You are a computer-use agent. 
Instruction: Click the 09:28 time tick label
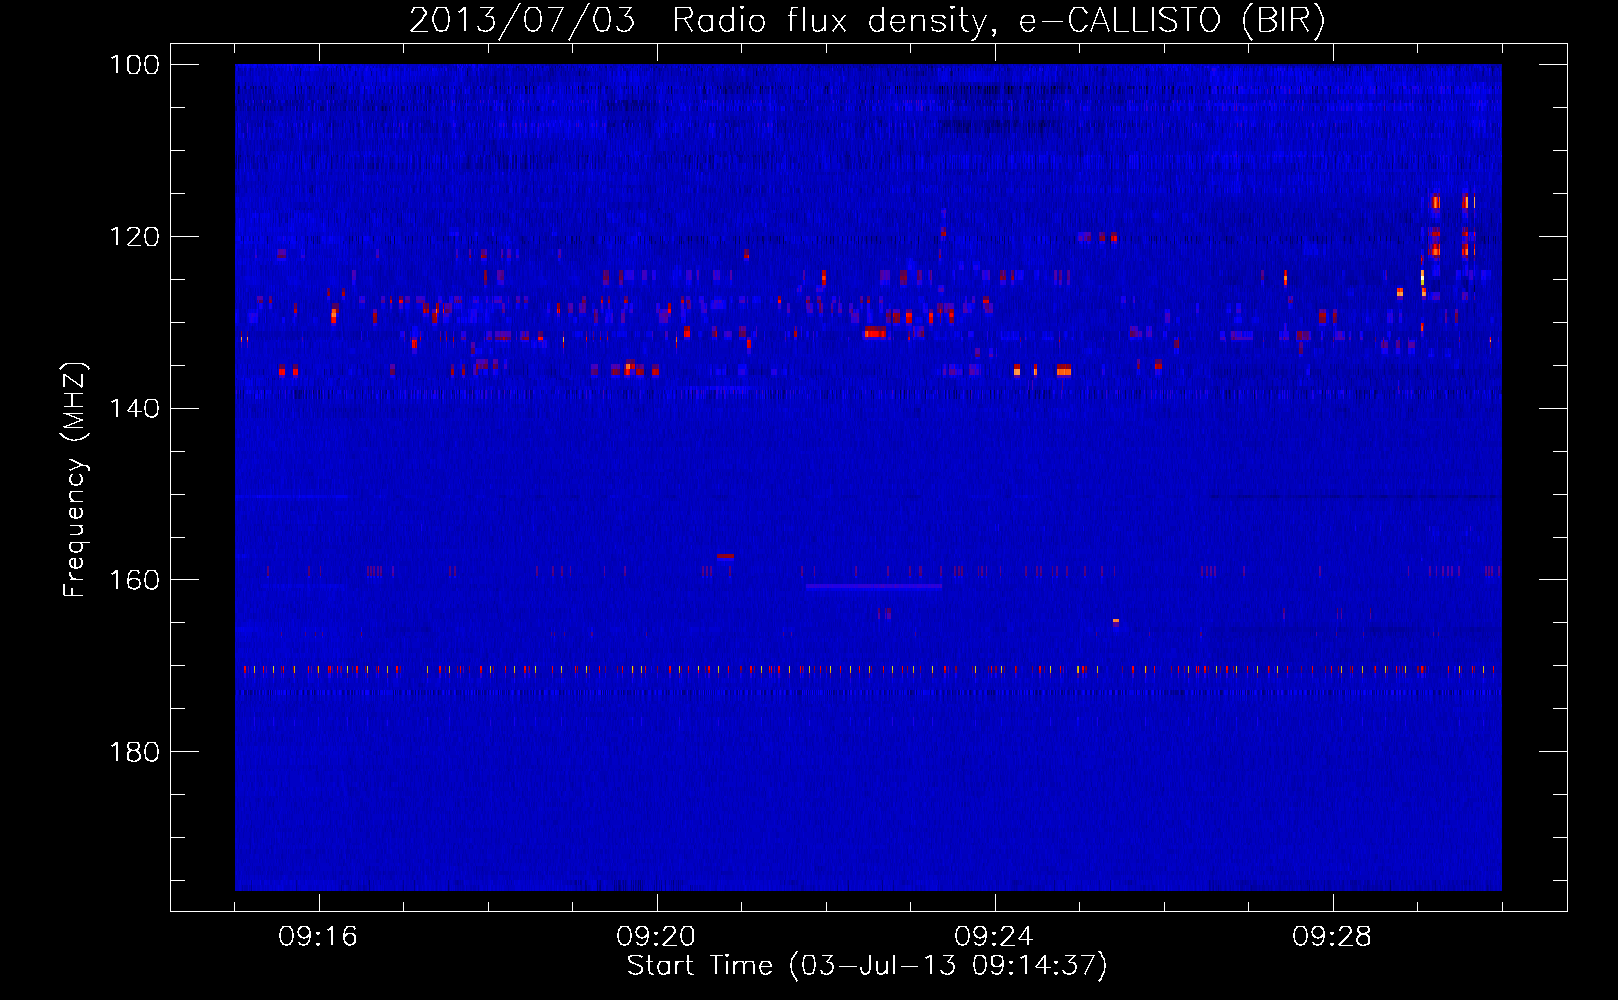tap(1331, 937)
